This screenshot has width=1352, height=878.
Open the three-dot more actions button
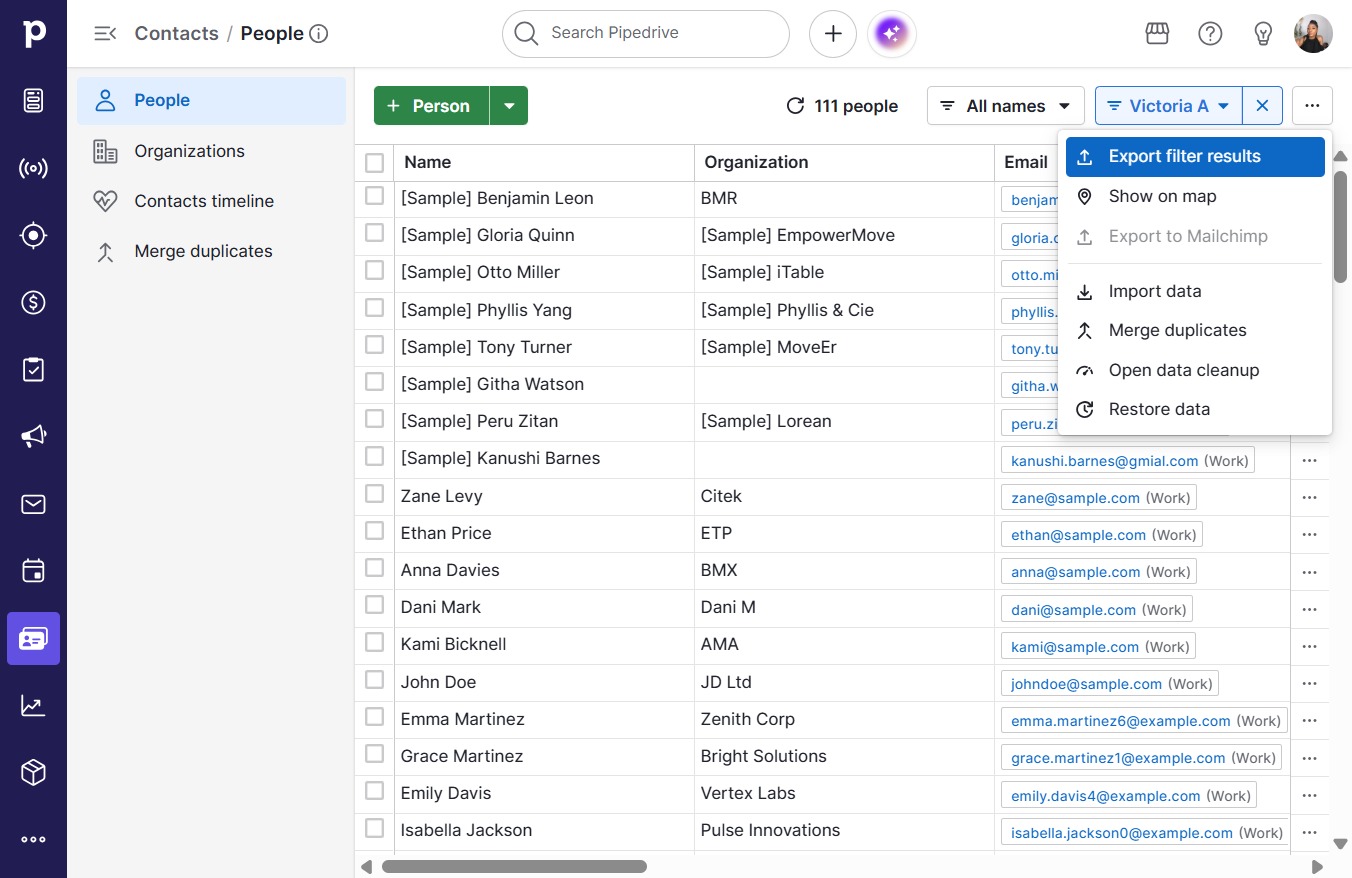[x=1312, y=106]
